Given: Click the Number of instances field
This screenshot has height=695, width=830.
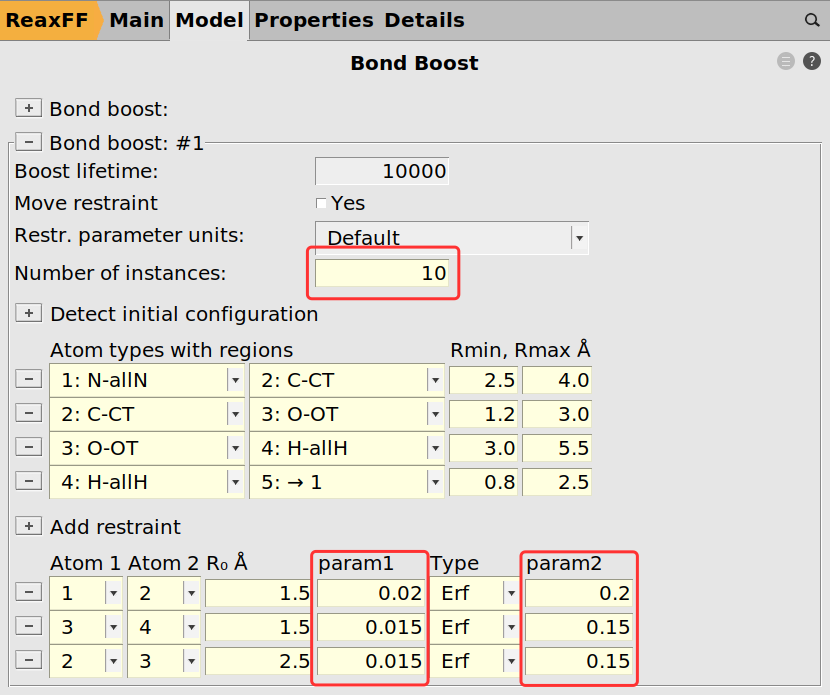Looking at the screenshot, I should 382,273.
